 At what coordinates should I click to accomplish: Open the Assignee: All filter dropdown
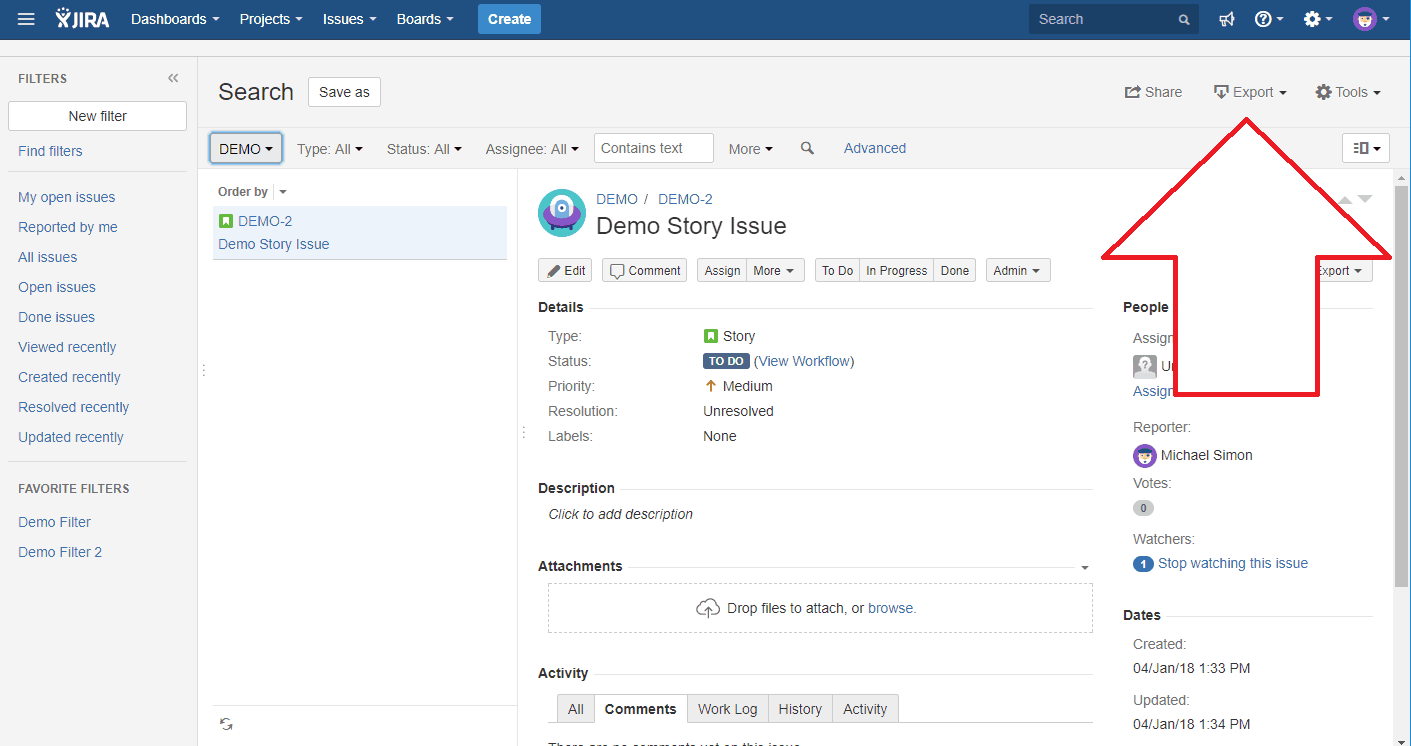click(x=531, y=148)
